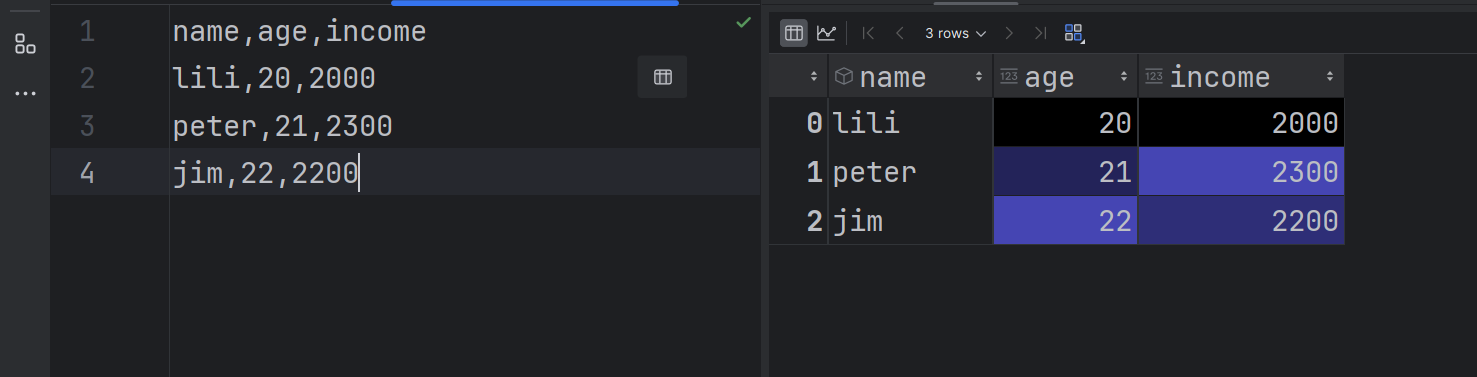Image resolution: width=1477 pixels, height=377 pixels.
Task: Sort by the name column arrows
Action: tap(978, 77)
